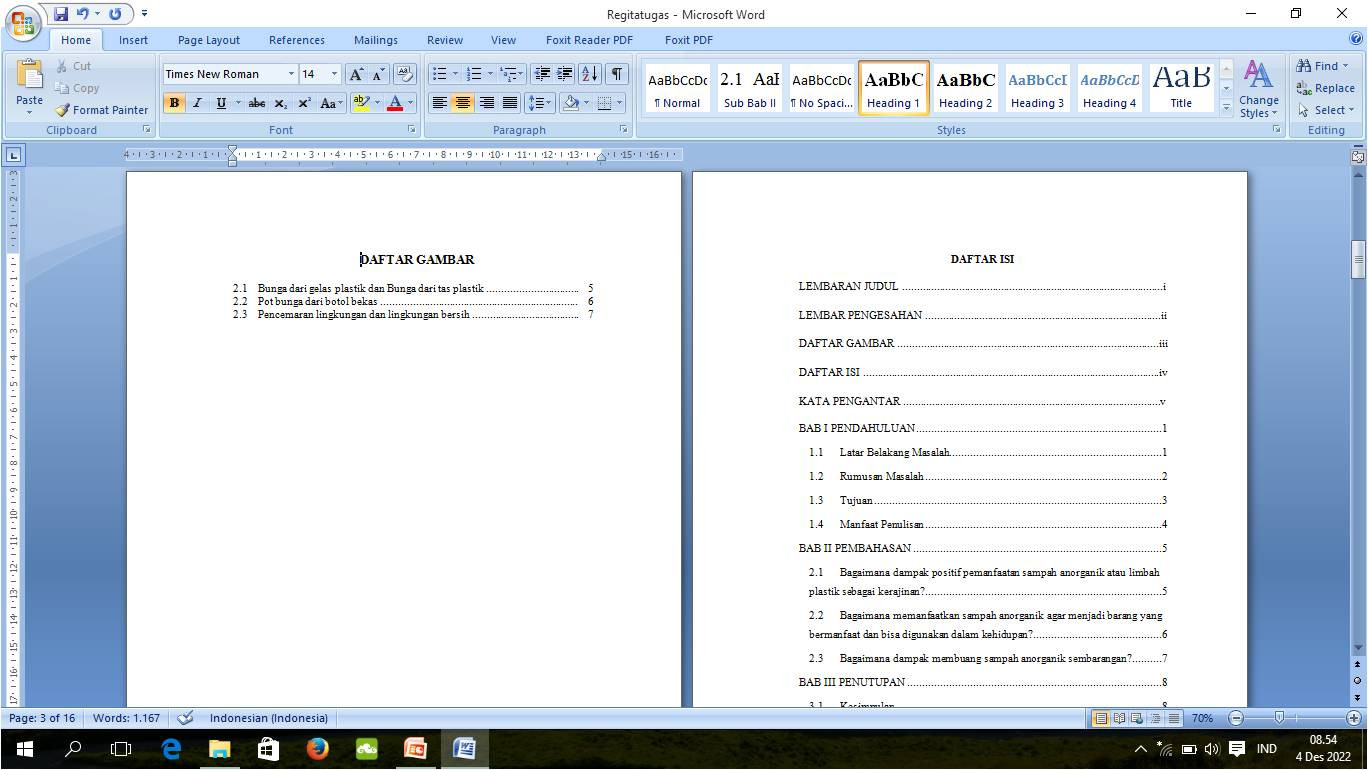Viewport: 1368px width, 770px height.
Task: Open the Paragraph dialog launcher
Action: tap(624, 130)
